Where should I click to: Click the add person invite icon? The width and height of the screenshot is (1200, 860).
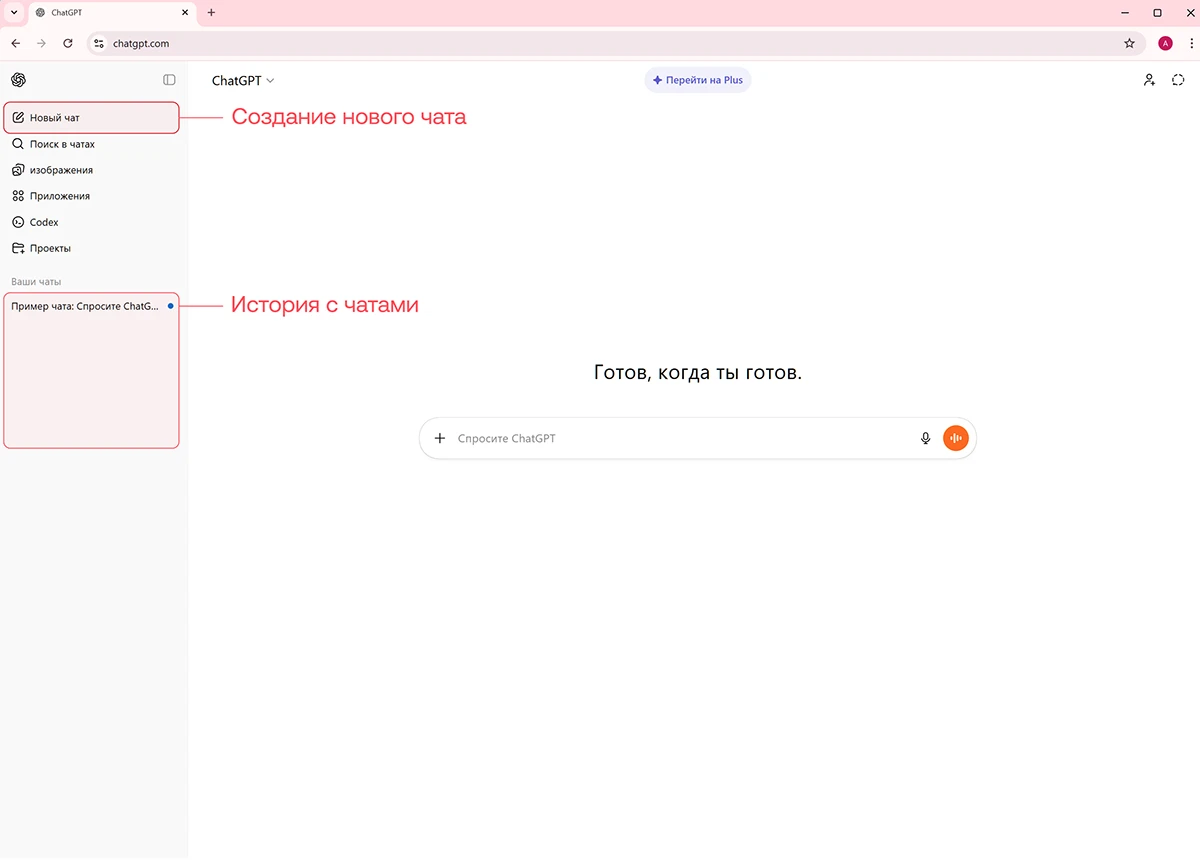click(1149, 80)
